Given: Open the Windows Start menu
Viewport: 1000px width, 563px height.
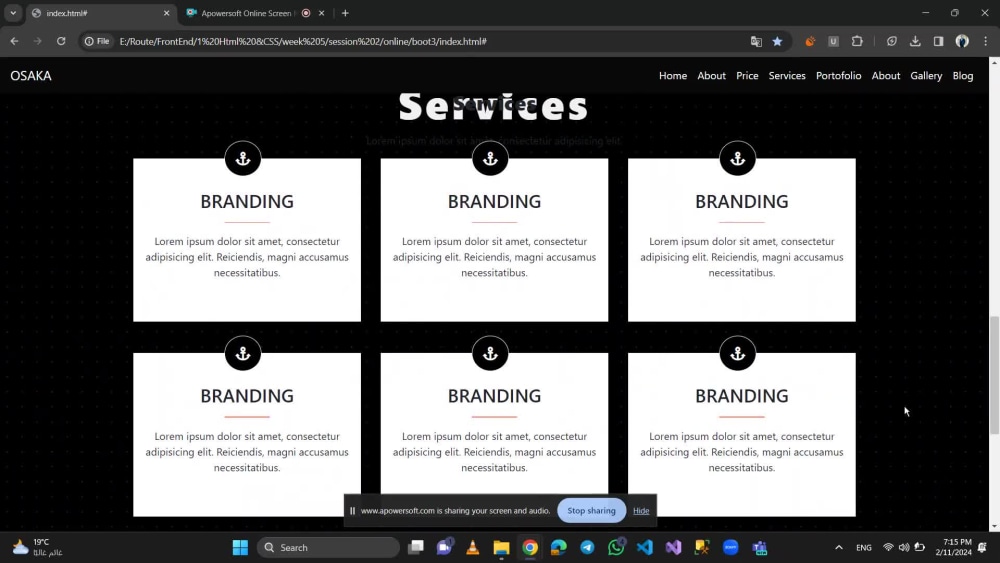Looking at the screenshot, I should [x=240, y=547].
